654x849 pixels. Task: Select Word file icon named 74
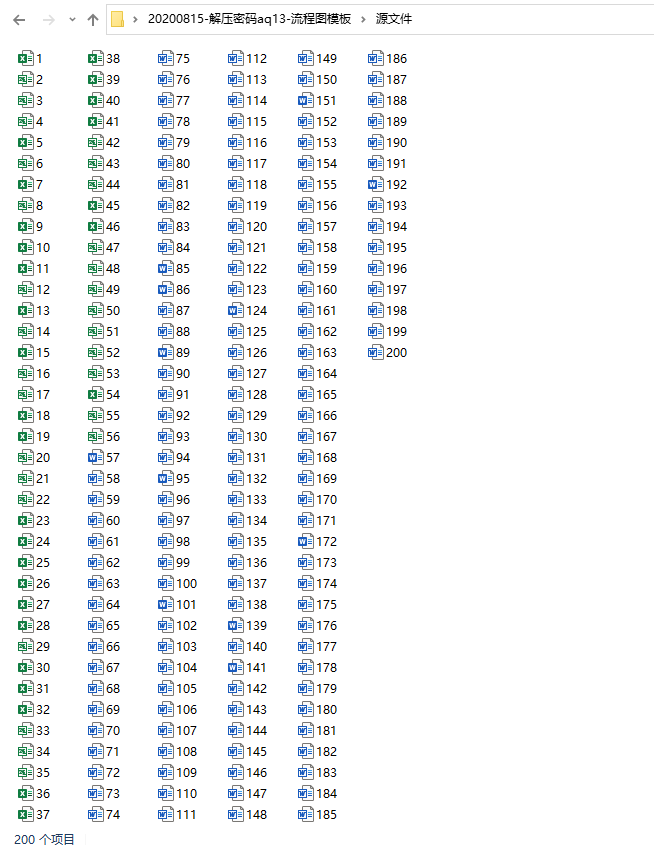pos(95,814)
